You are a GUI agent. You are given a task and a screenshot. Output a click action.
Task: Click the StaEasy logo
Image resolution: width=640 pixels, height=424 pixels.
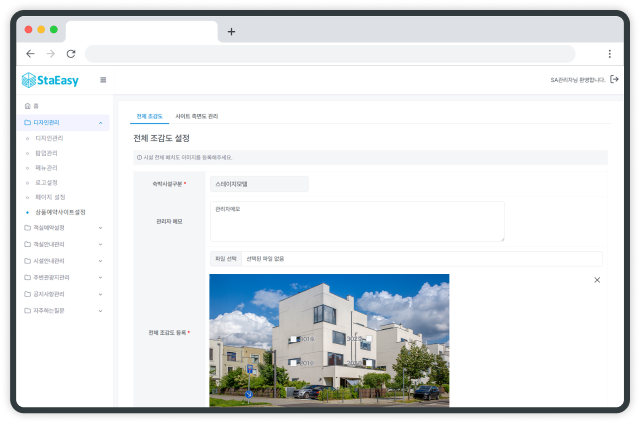pos(50,80)
